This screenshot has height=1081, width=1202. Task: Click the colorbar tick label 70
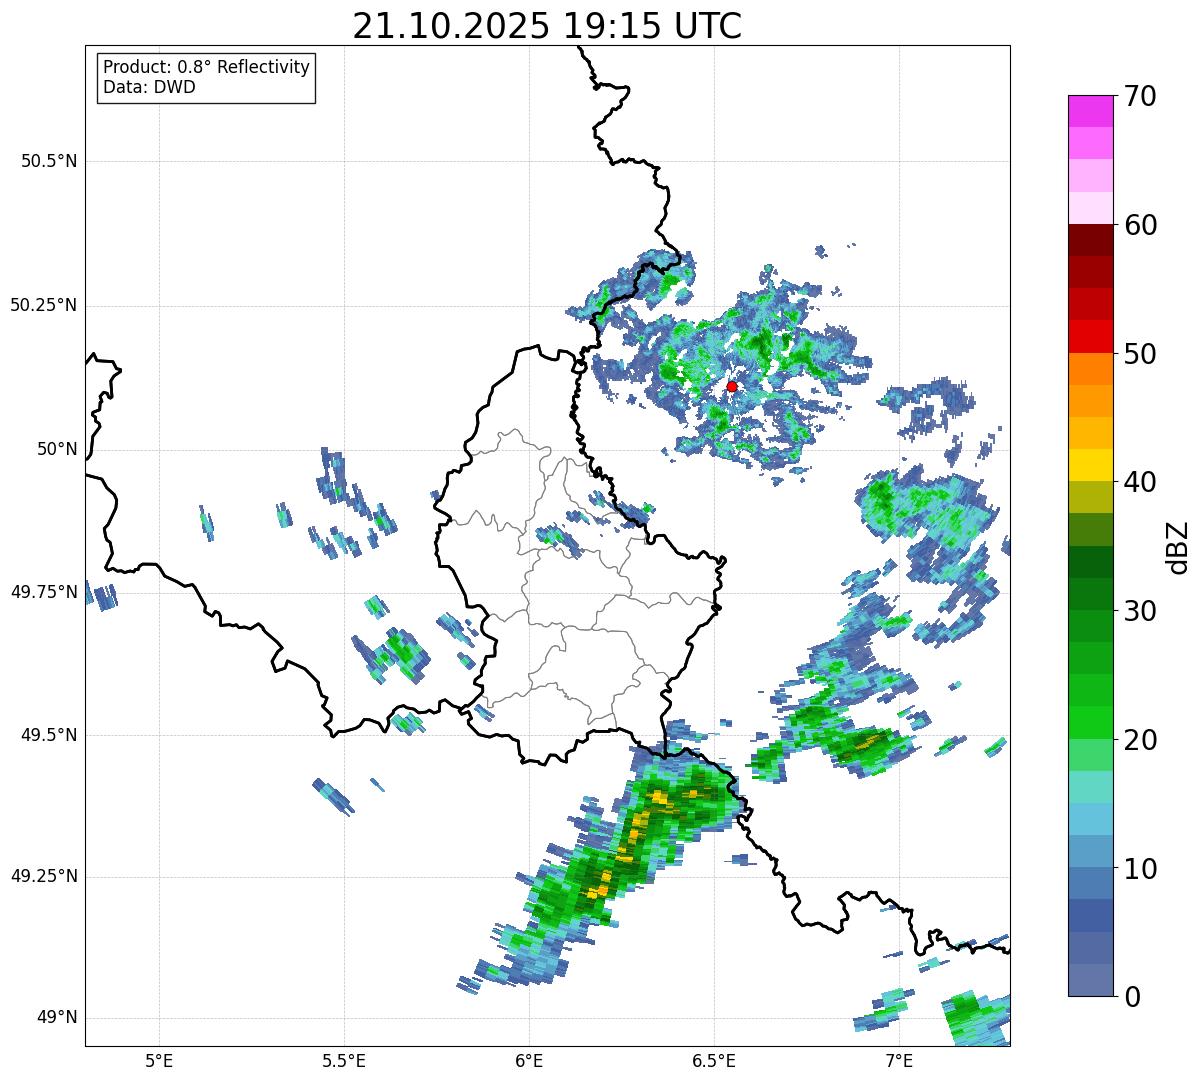tap(1140, 96)
